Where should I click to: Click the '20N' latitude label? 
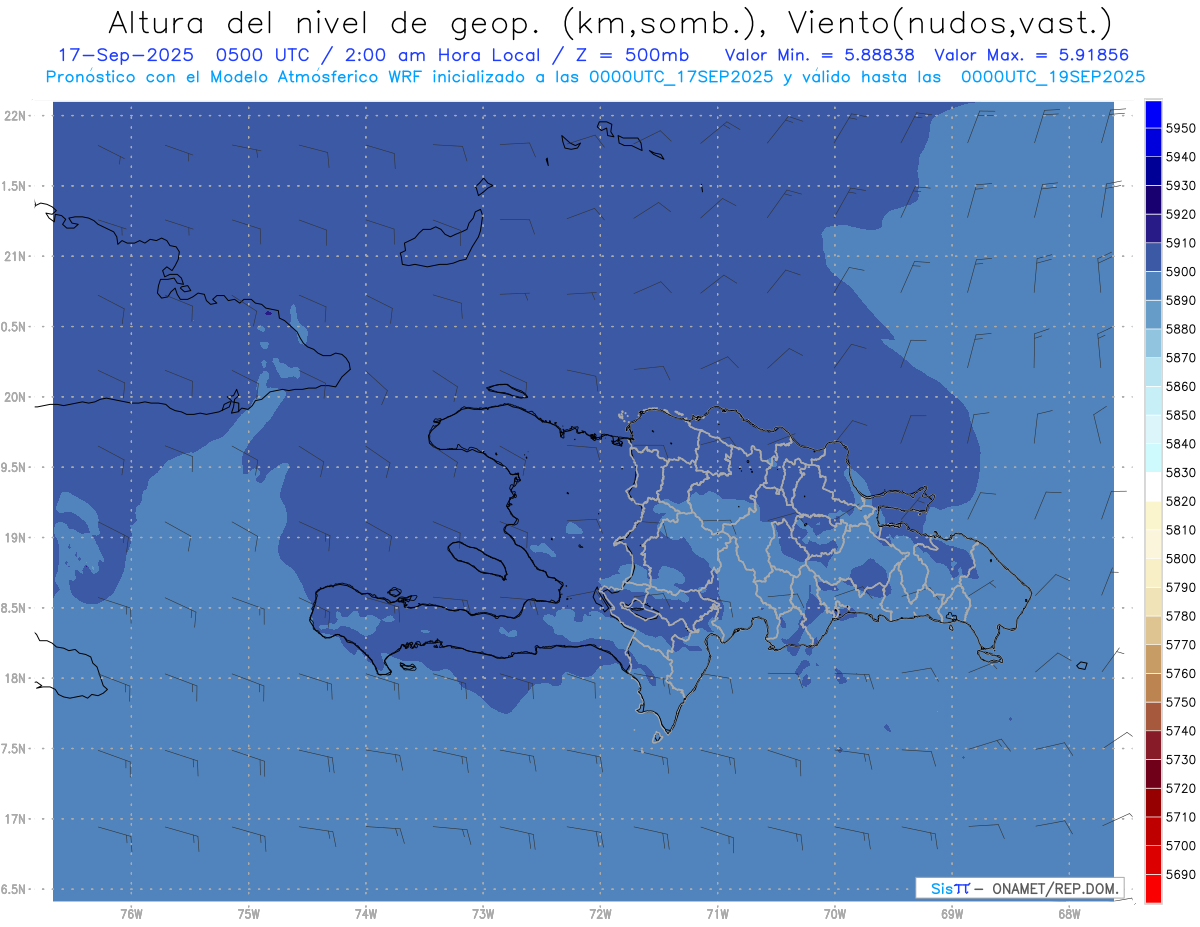(x=16, y=397)
